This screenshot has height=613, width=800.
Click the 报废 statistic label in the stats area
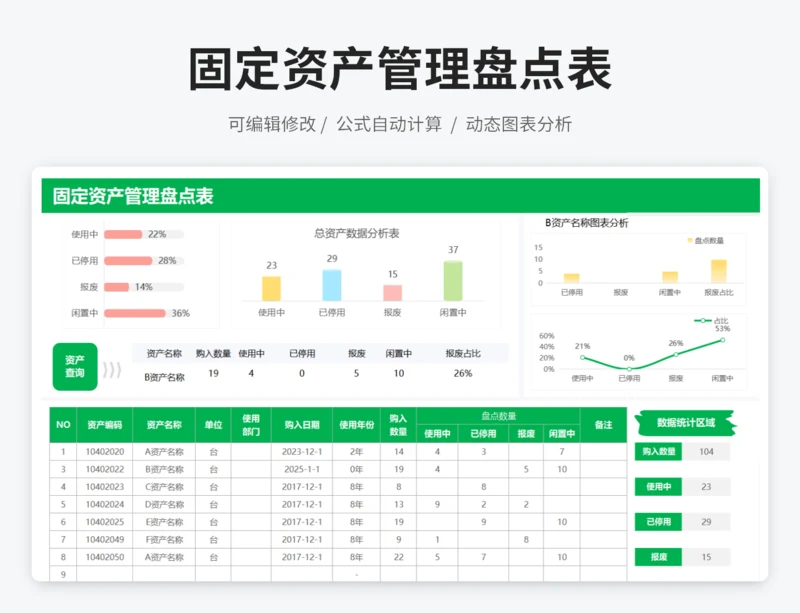658,557
